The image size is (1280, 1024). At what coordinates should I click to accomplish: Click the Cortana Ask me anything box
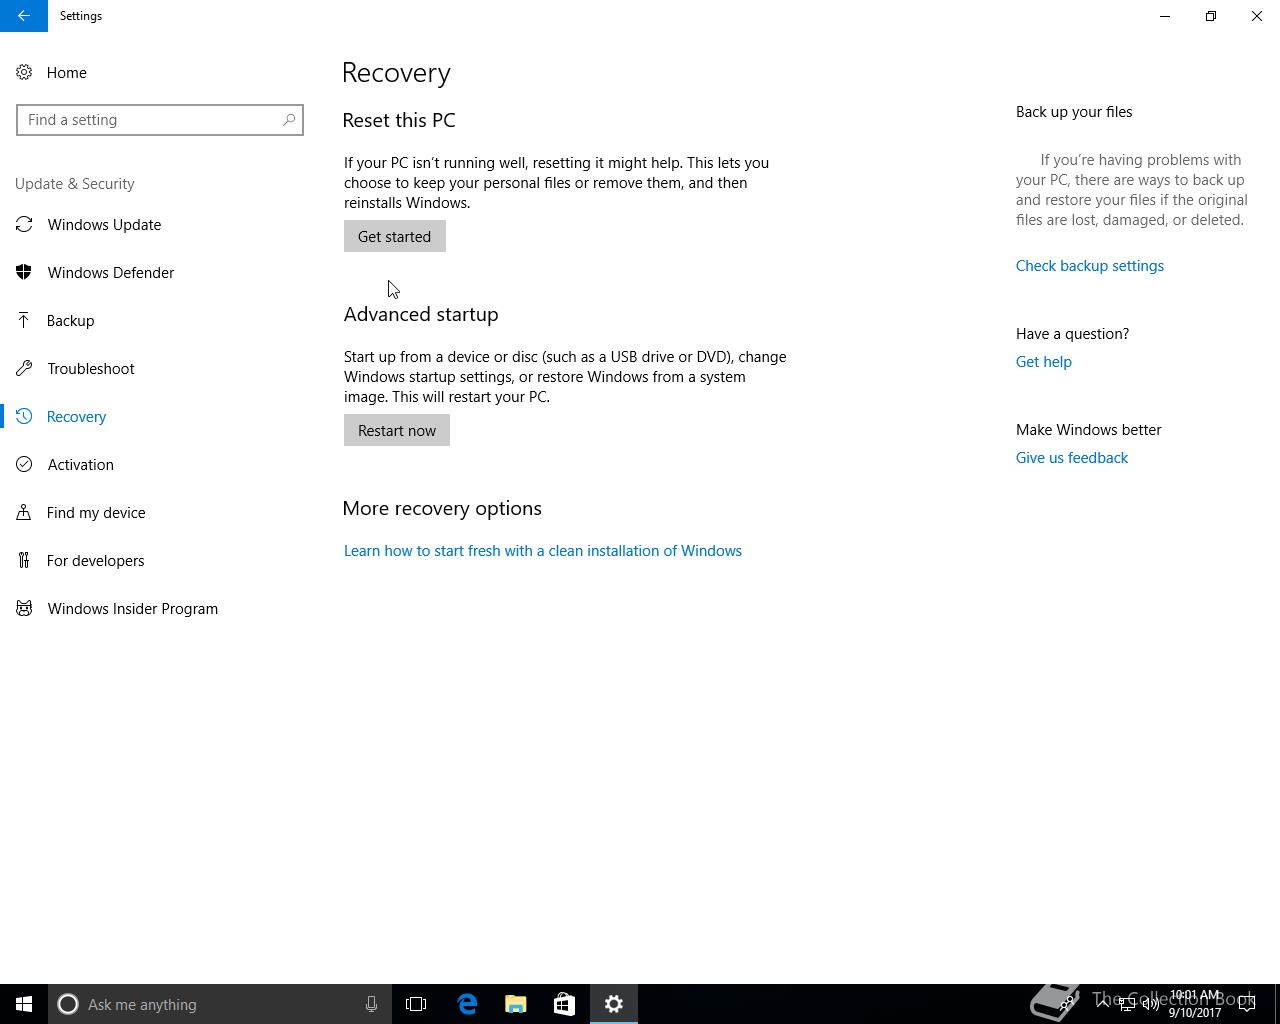click(220, 1004)
